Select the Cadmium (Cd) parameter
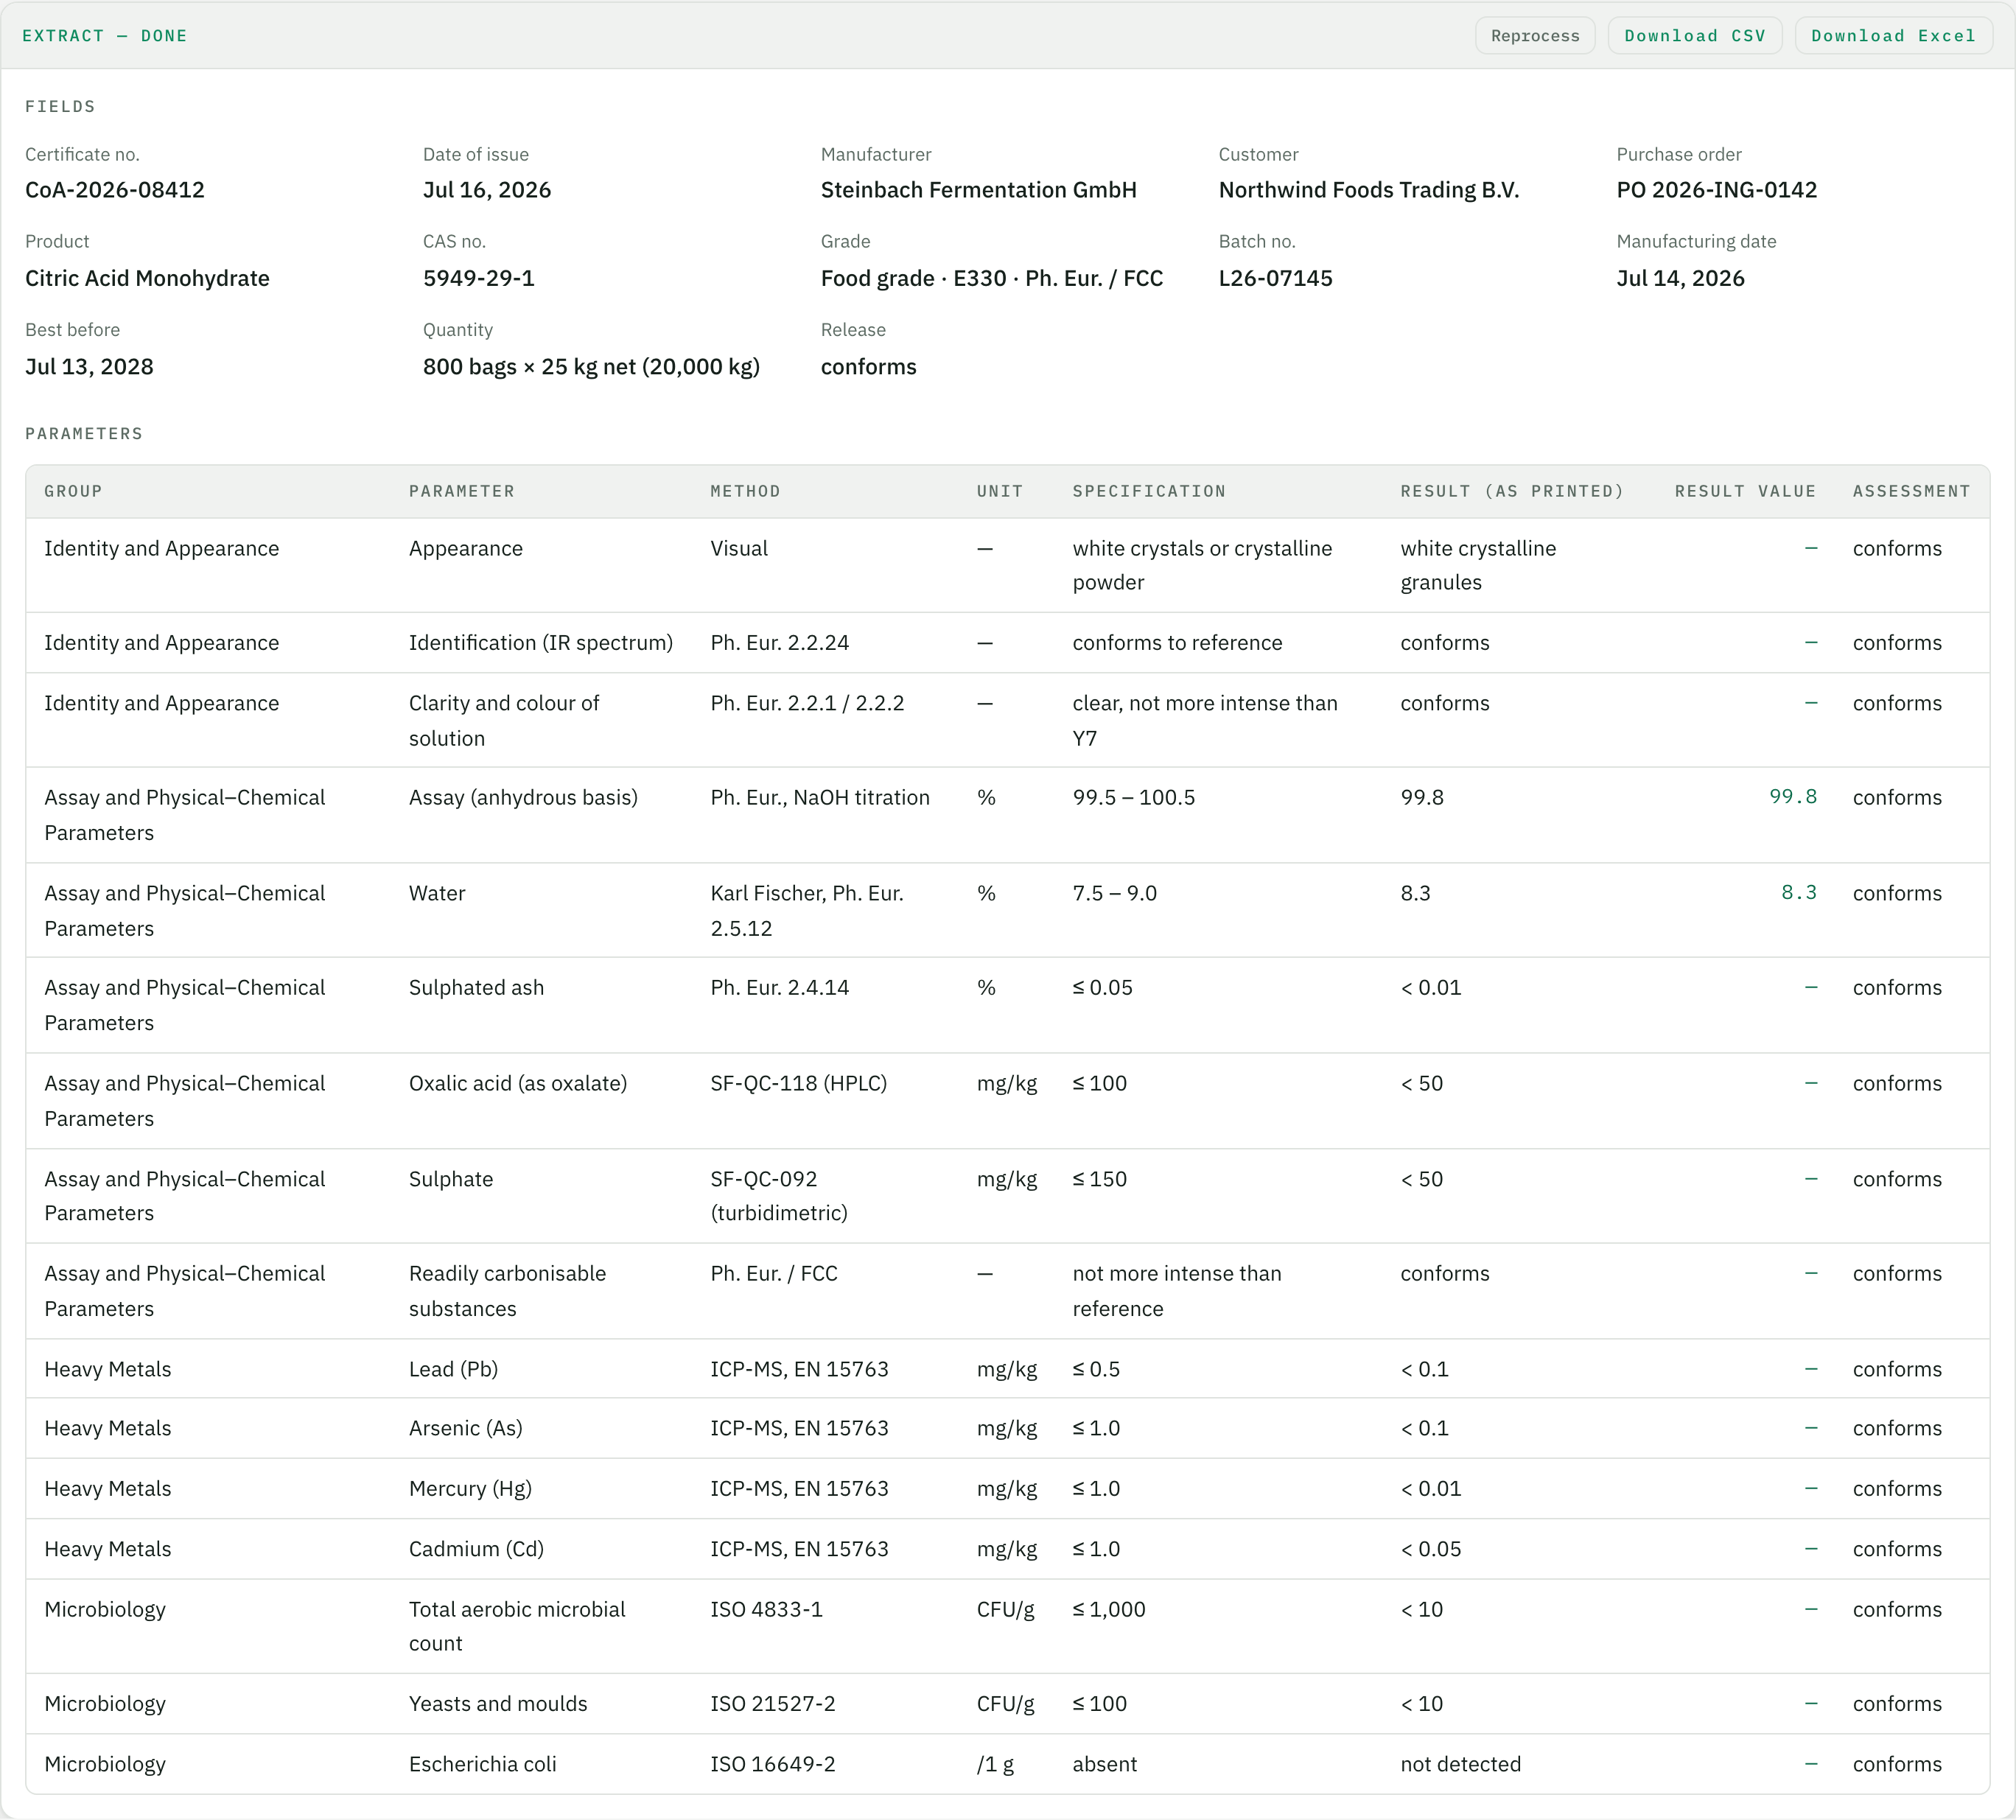Screen dimensions: 2016x1820 pos(476,1549)
